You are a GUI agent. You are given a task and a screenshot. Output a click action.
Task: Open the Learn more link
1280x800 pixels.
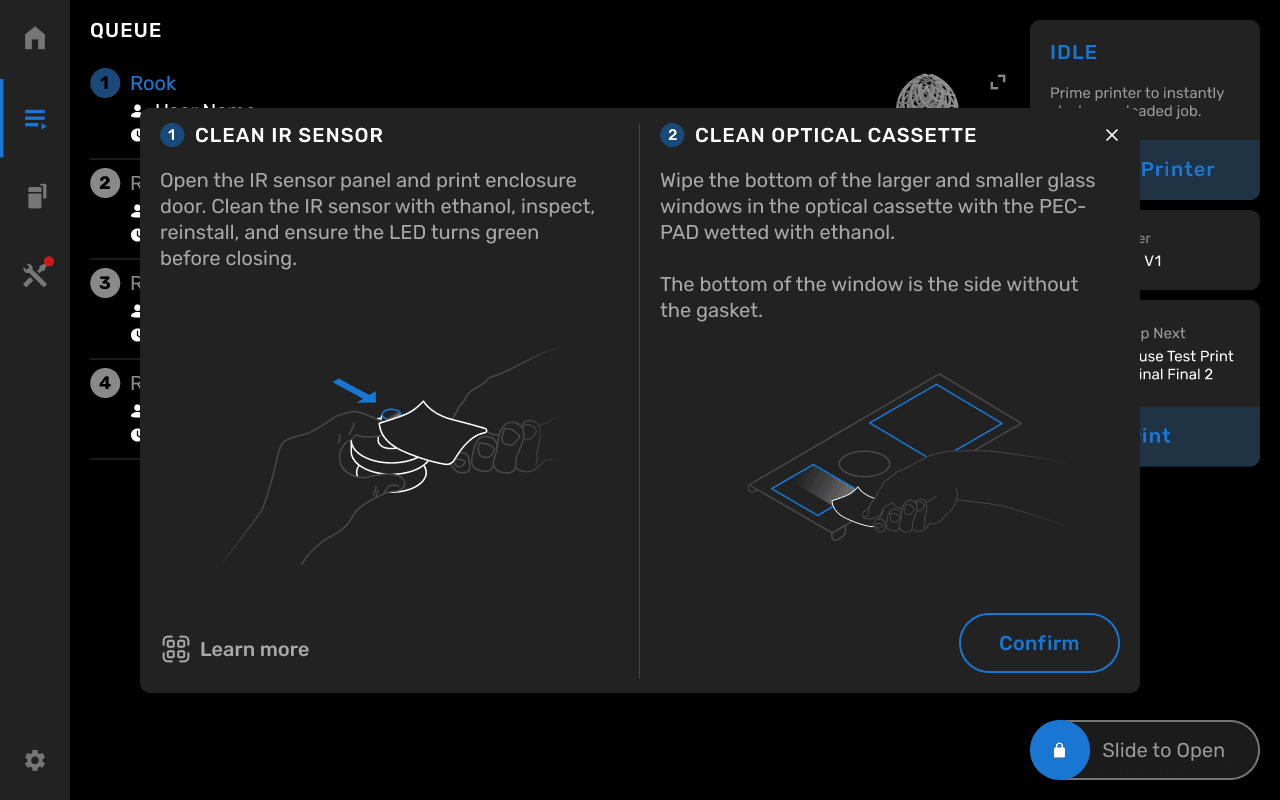pos(254,649)
